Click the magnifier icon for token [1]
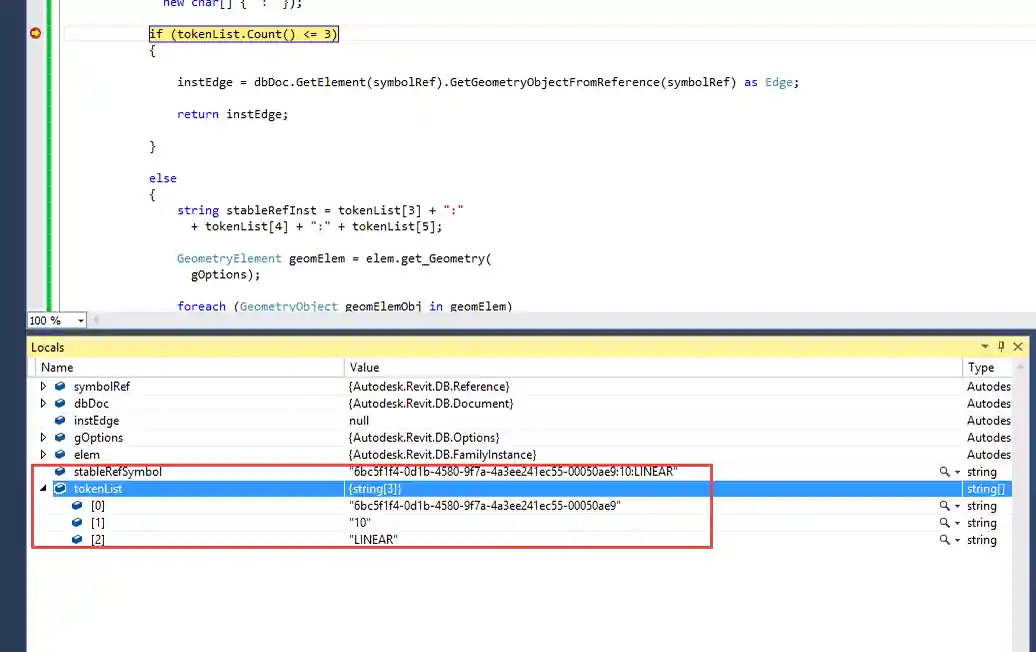The height and width of the screenshot is (652, 1036). [x=945, y=523]
